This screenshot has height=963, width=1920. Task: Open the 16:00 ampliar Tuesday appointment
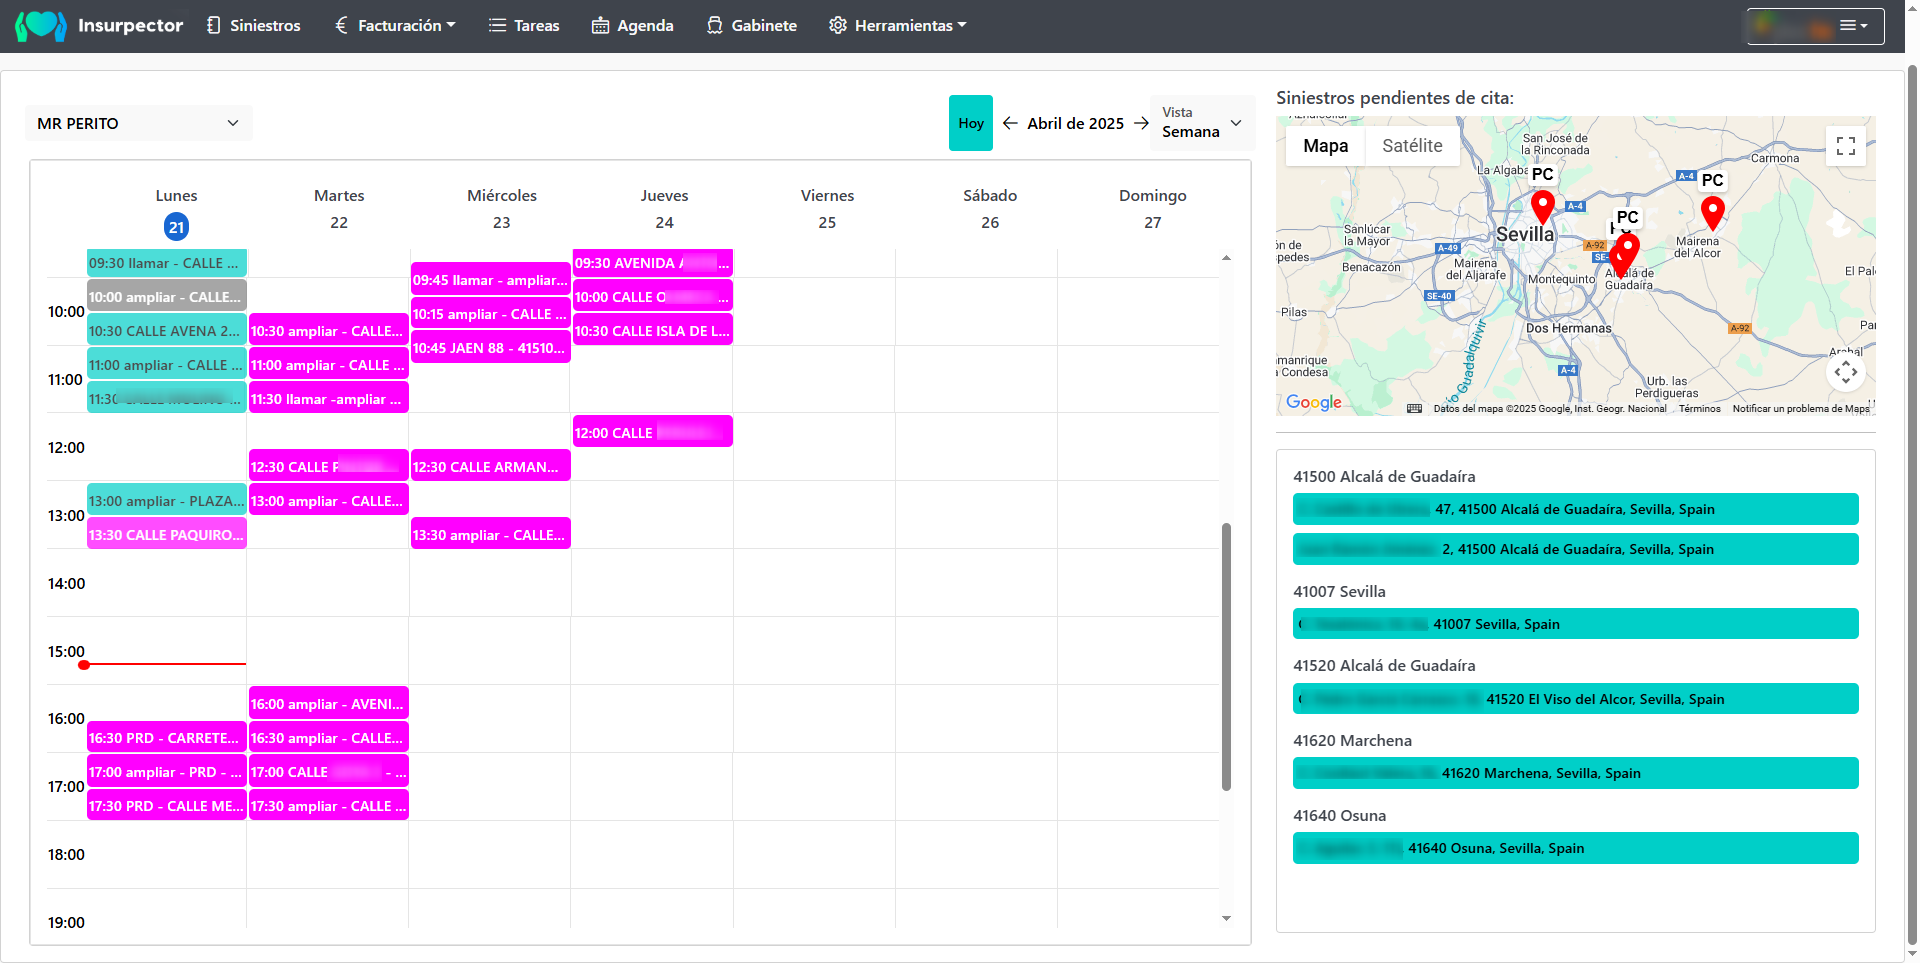[328, 704]
